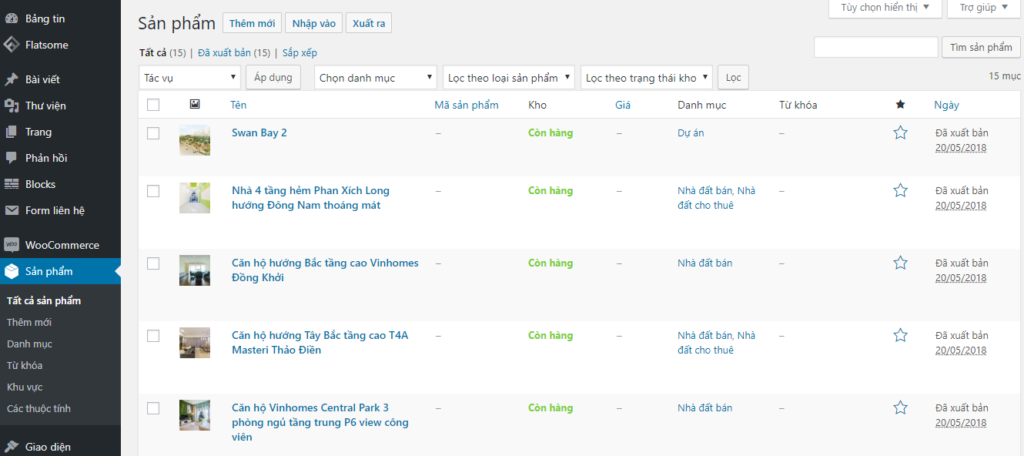Check the Vinhomes Đồng Khởi row

pos(153,264)
